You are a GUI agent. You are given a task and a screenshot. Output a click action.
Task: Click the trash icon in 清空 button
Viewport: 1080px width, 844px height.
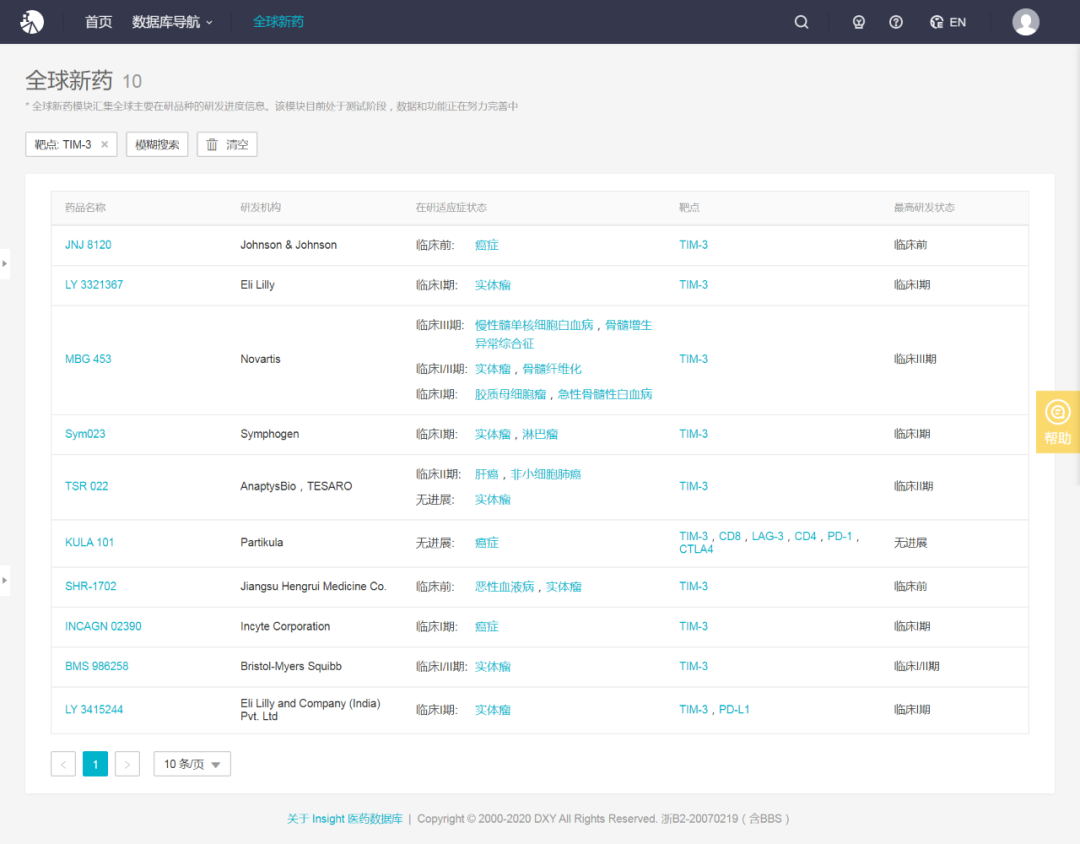[x=212, y=145]
